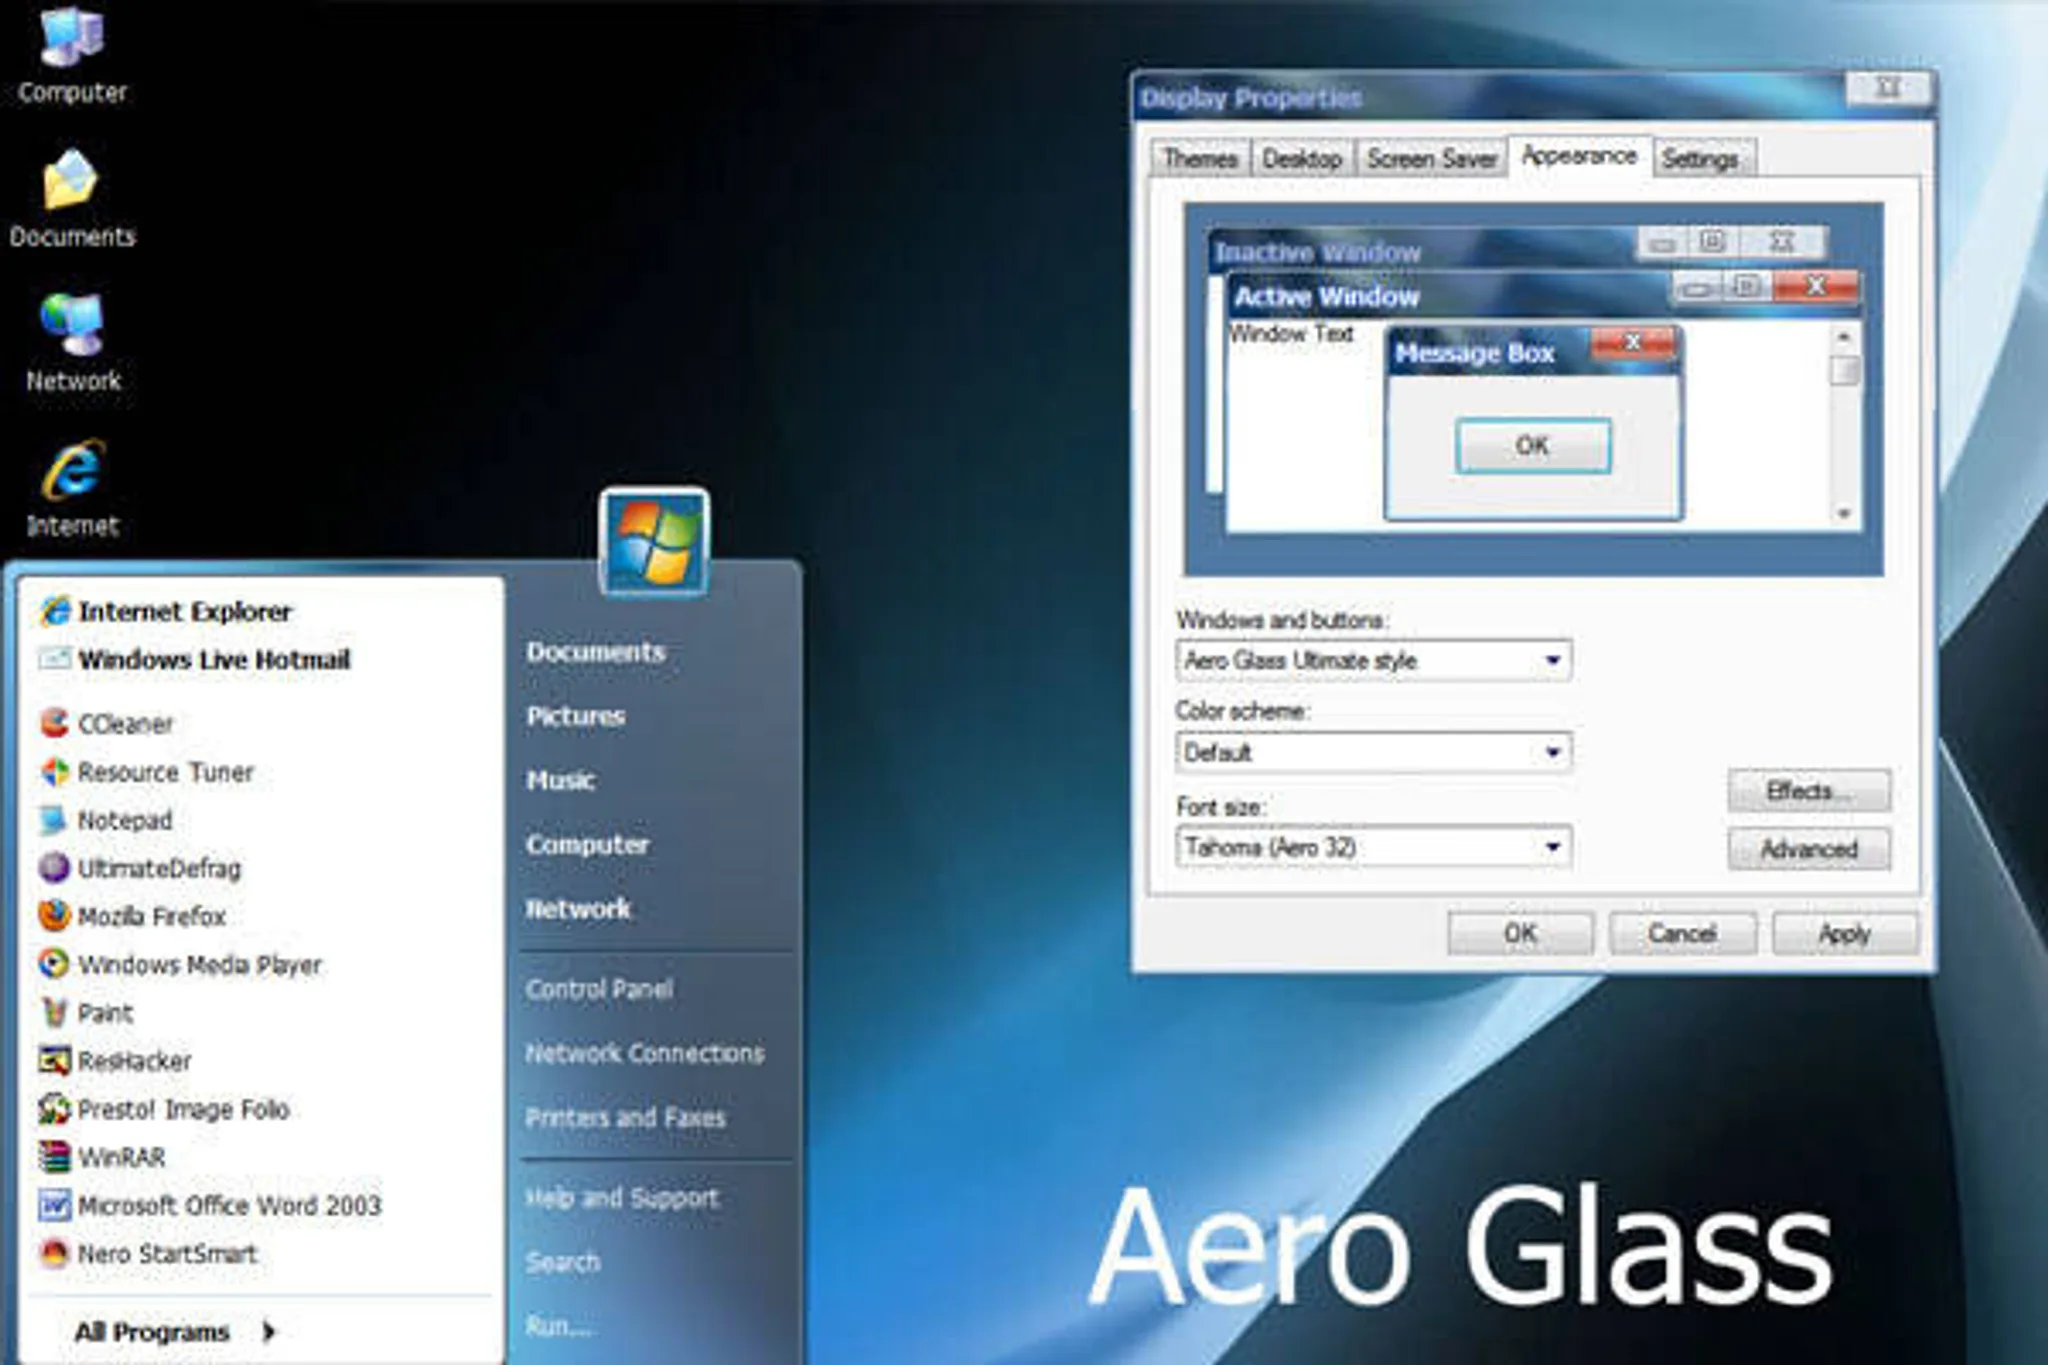Click the Internet Explorer icon in Start menu

pos(55,611)
